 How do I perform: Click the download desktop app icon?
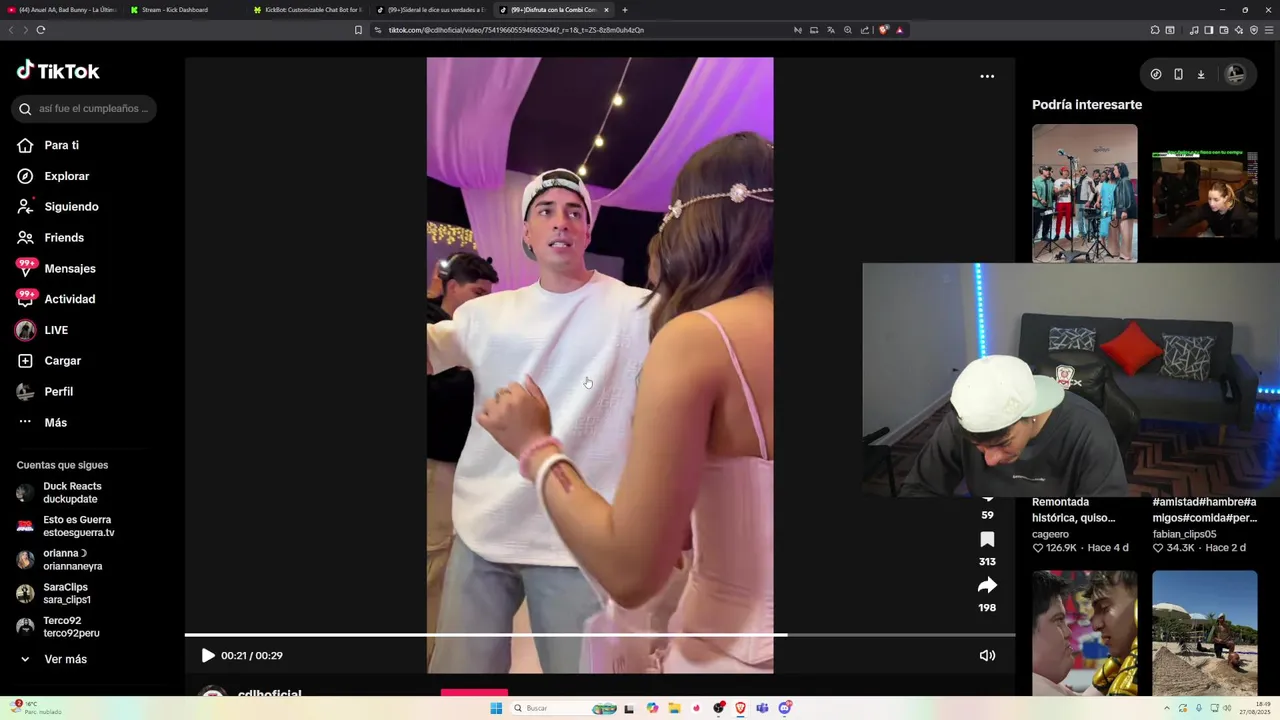(x=1201, y=74)
